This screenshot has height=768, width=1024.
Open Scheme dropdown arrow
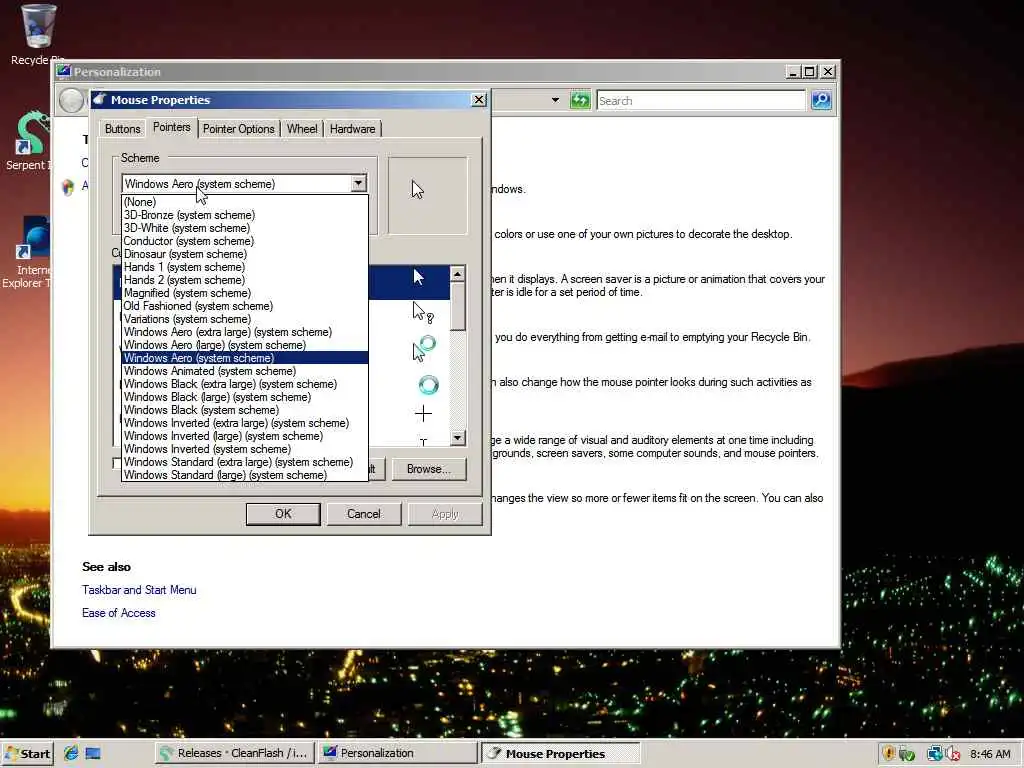click(358, 184)
